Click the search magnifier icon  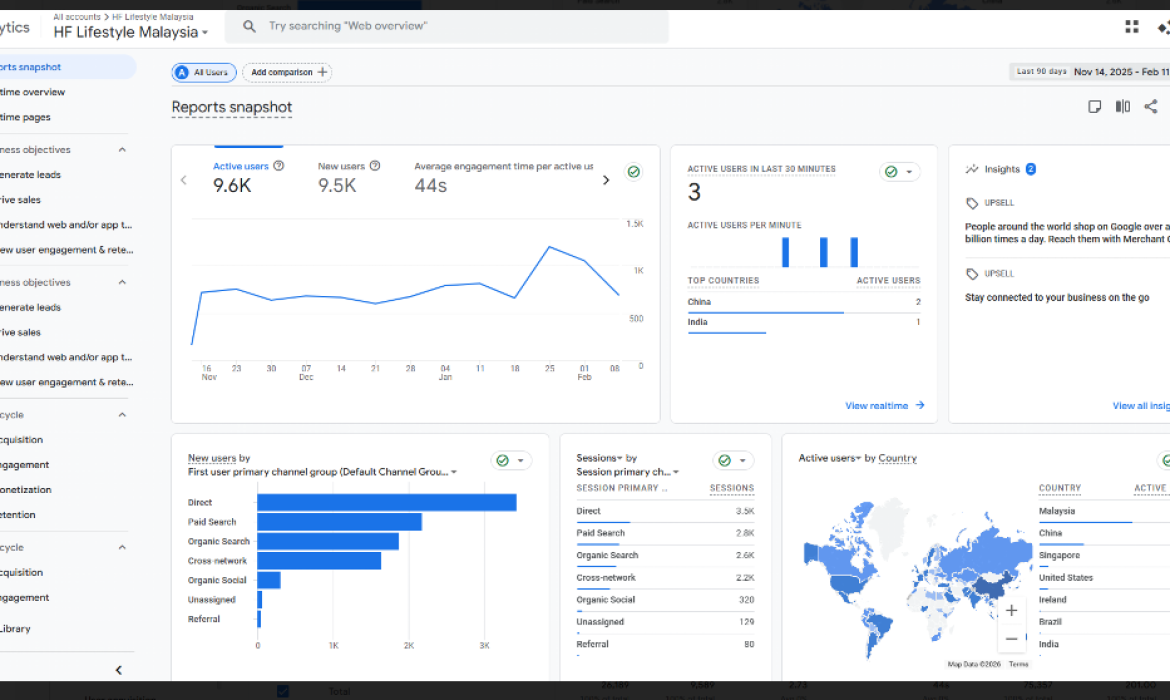[x=248, y=26]
